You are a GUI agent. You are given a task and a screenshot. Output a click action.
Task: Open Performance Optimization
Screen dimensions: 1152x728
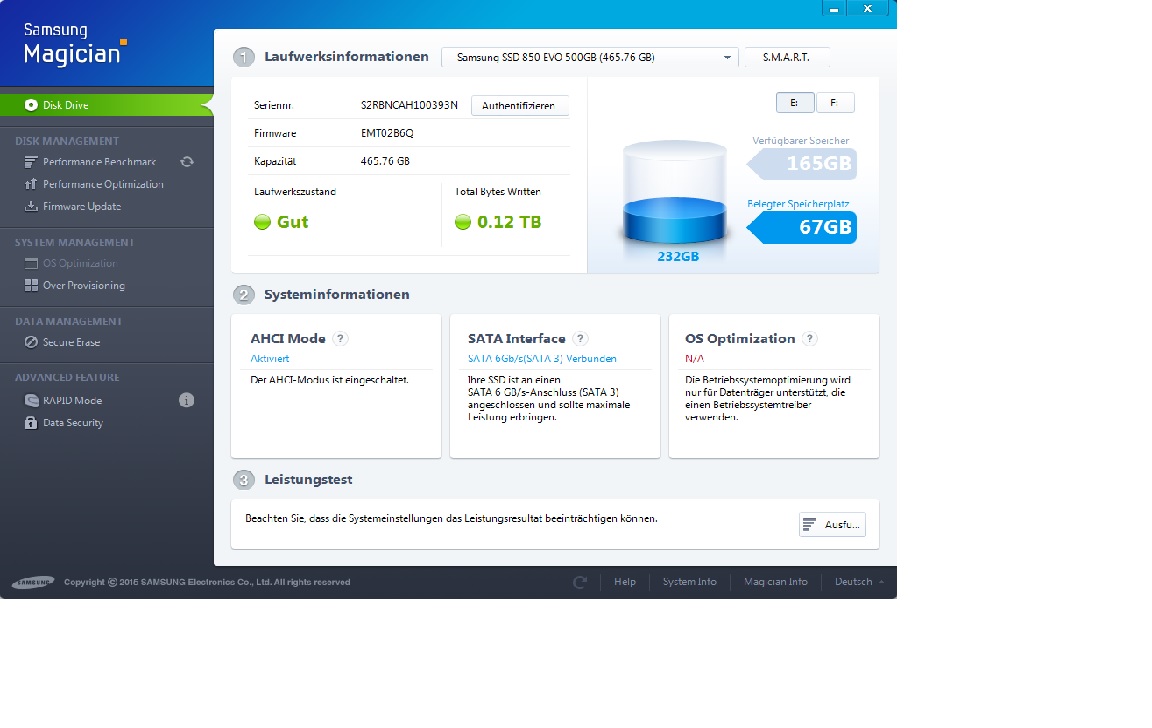[103, 184]
